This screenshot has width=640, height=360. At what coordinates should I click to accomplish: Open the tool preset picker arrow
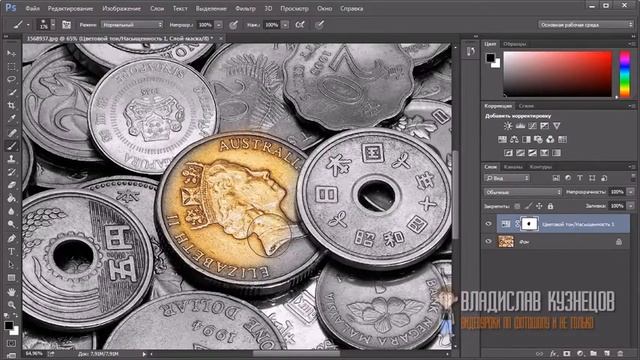tap(28, 25)
